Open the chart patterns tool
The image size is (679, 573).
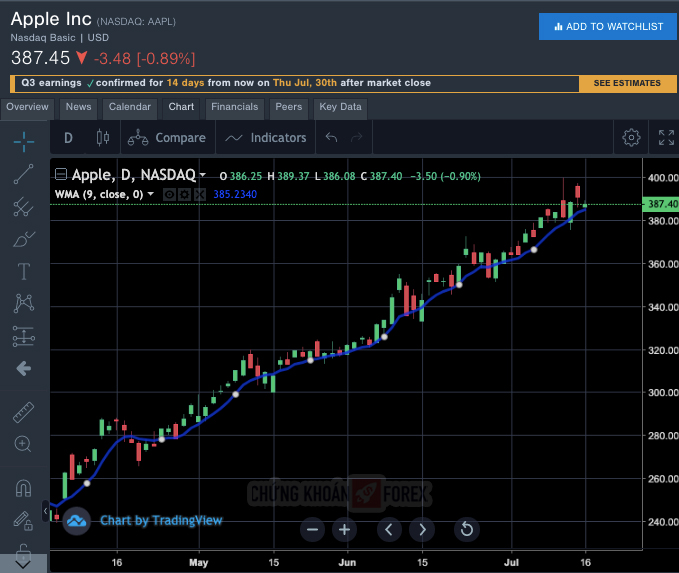[x=23, y=303]
